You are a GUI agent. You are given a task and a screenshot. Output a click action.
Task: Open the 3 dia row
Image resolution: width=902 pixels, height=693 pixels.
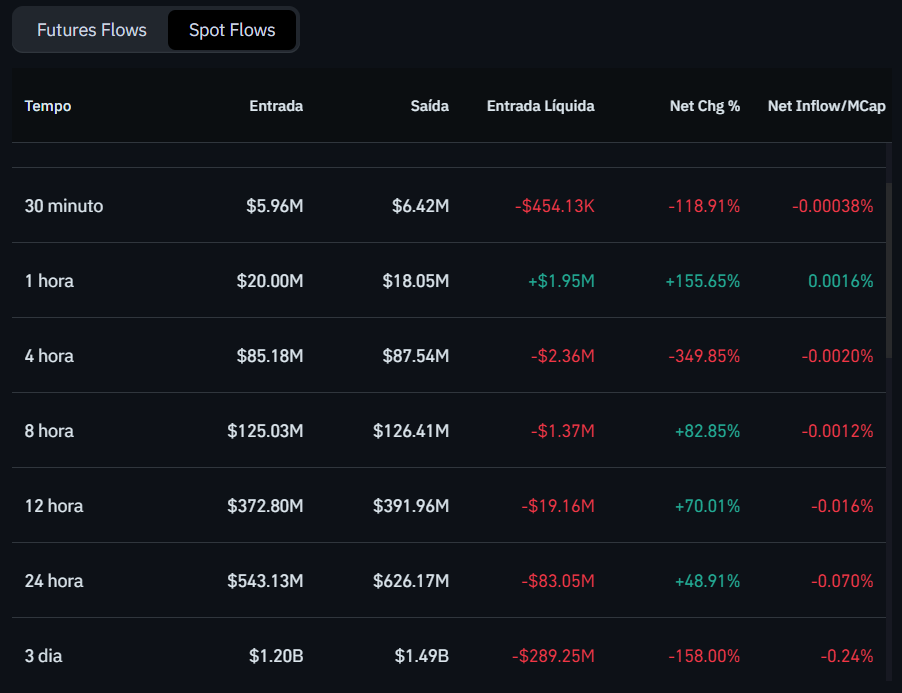pyautogui.click(x=44, y=656)
